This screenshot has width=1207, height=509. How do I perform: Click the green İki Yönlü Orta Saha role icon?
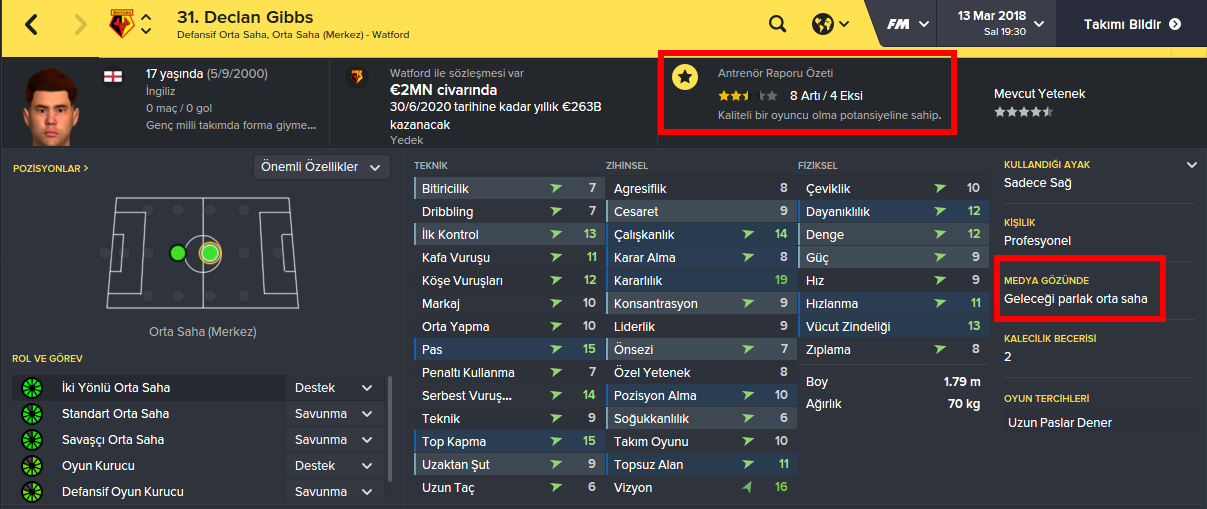[x=32, y=388]
